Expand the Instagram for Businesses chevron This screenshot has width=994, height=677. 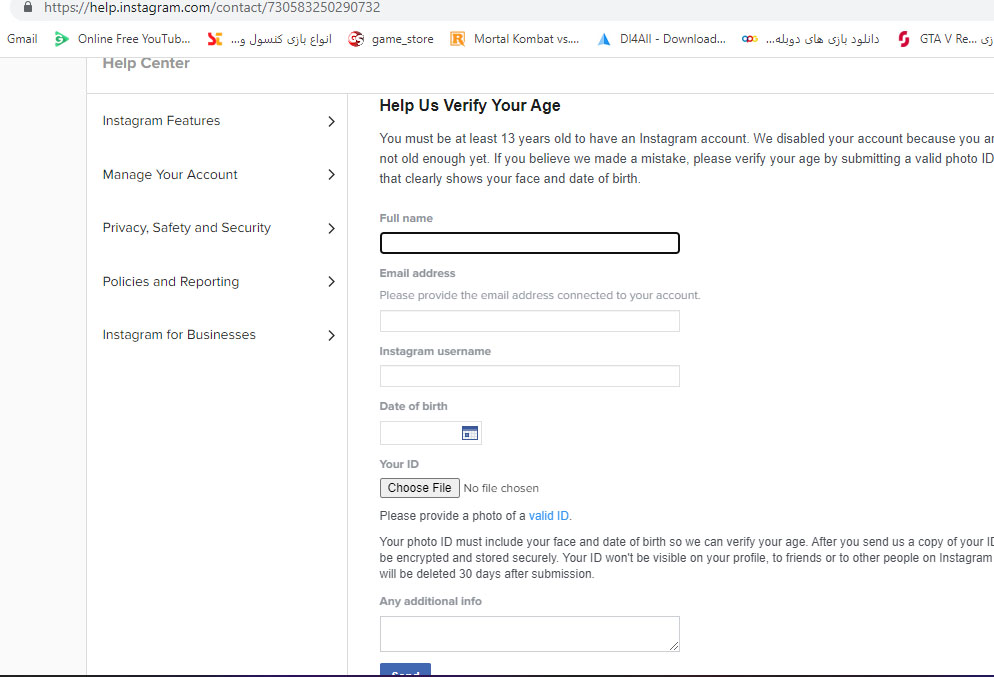pyautogui.click(x=331, y=335)
